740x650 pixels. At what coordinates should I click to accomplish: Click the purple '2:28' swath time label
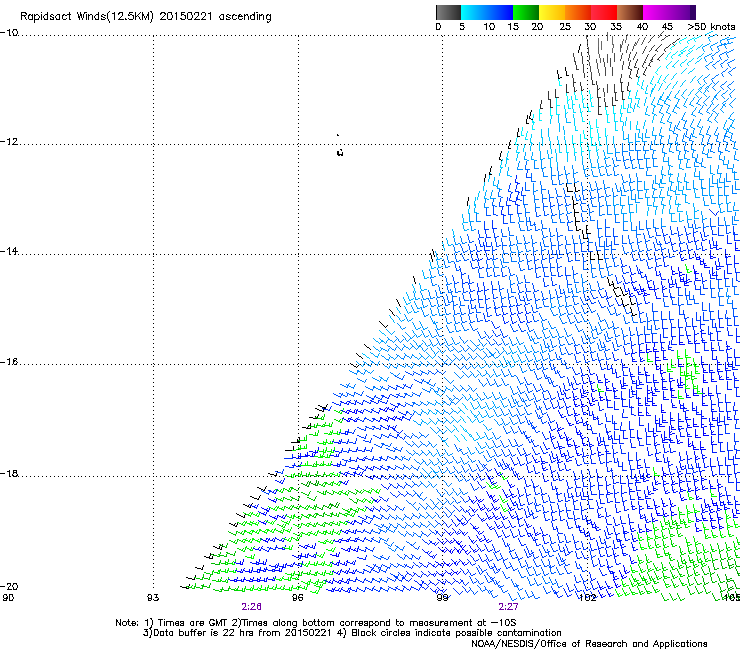(252, 607)
